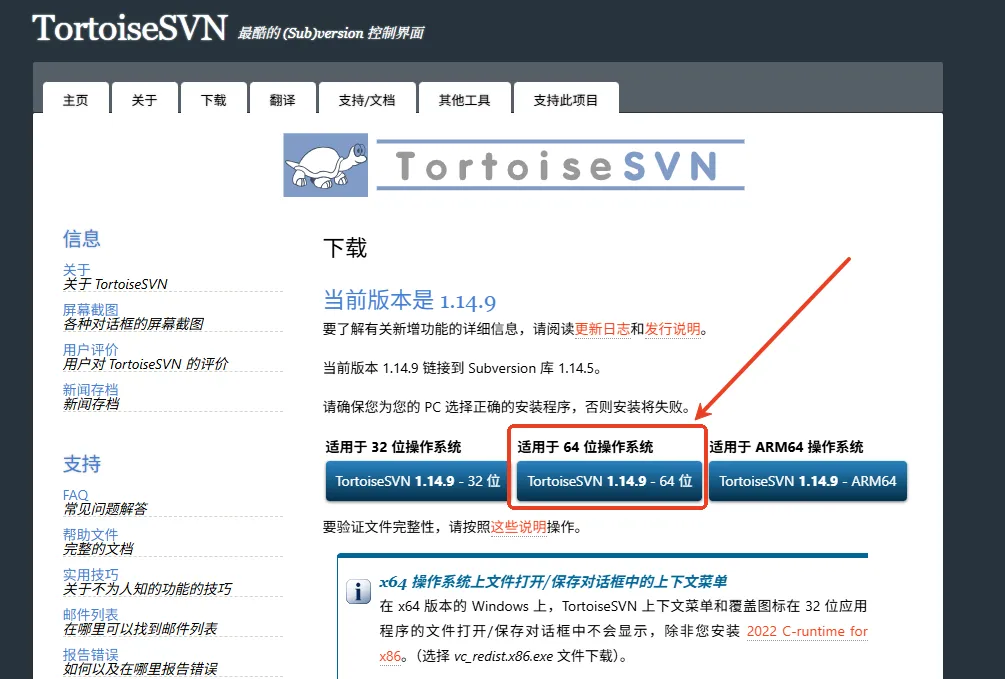Click the text 完整的文档
This screenshot has width=1005, height=679.
[98, 549]
